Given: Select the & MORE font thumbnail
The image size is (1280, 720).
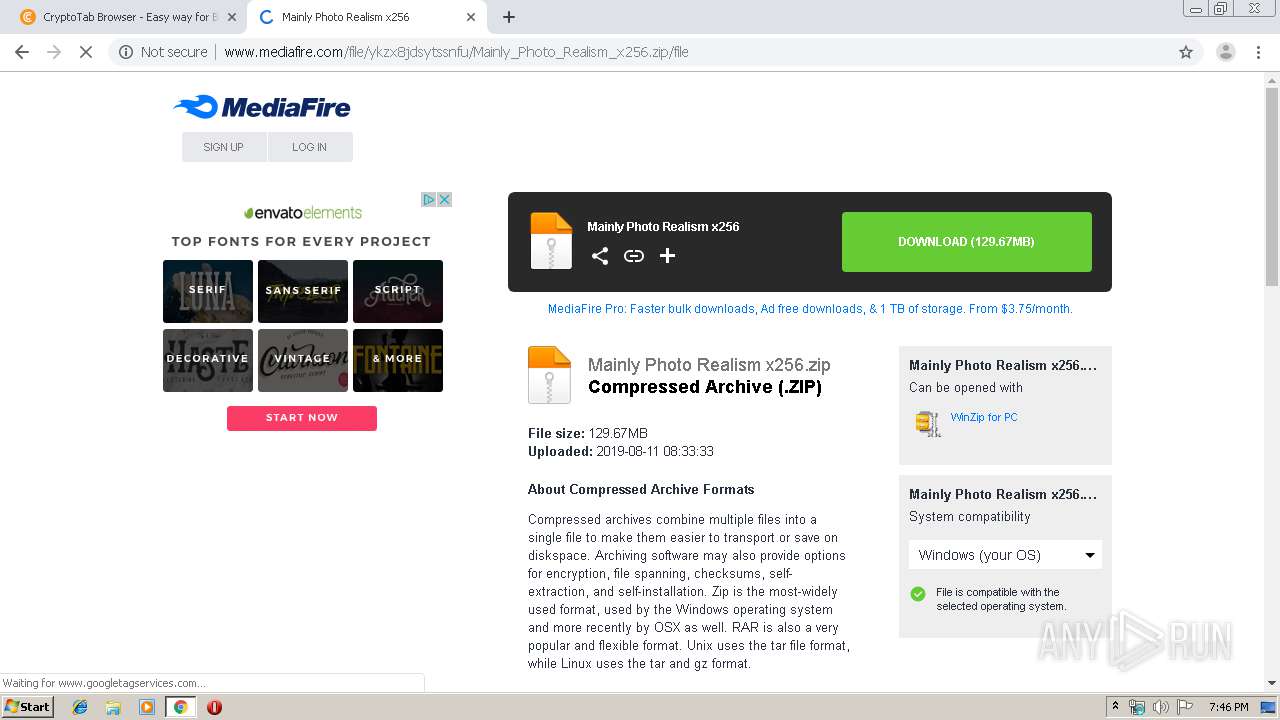Looking at the screenshot, I should 398,360.
